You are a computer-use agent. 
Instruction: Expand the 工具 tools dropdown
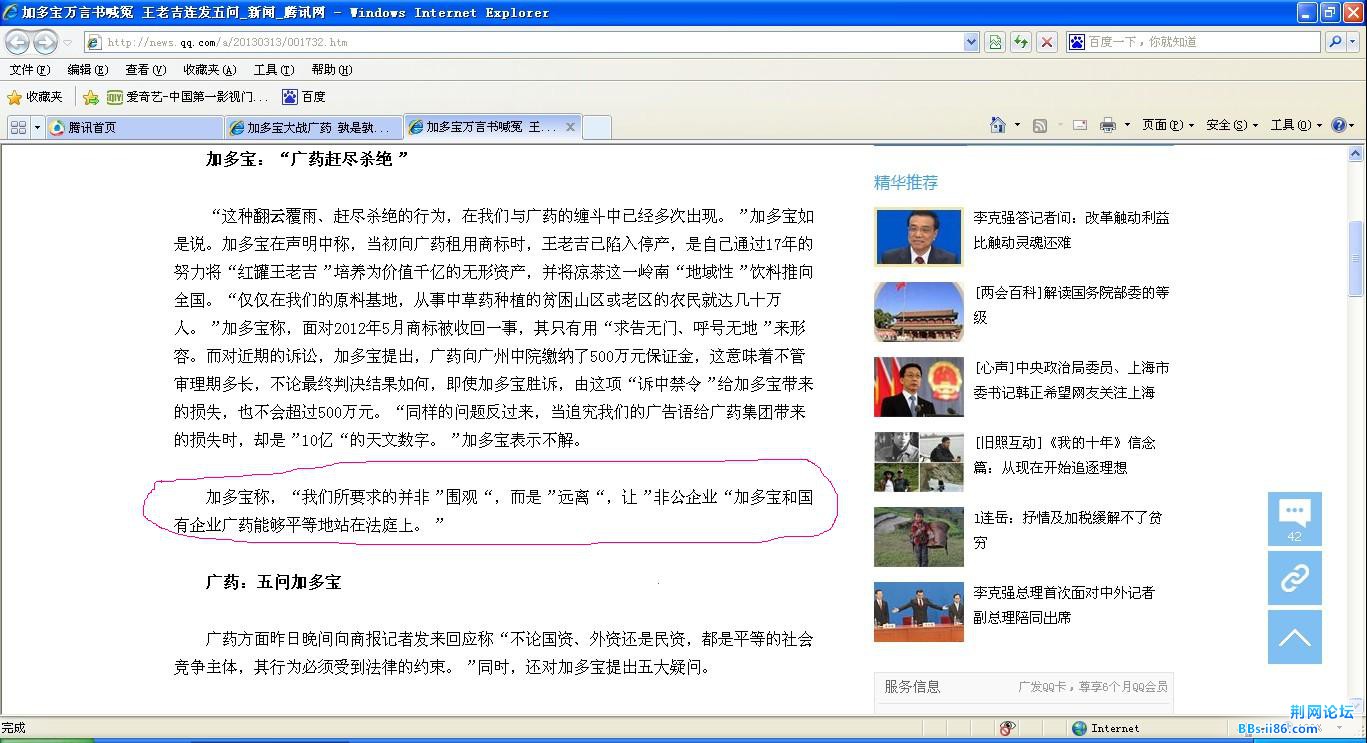pos(1292,124)
